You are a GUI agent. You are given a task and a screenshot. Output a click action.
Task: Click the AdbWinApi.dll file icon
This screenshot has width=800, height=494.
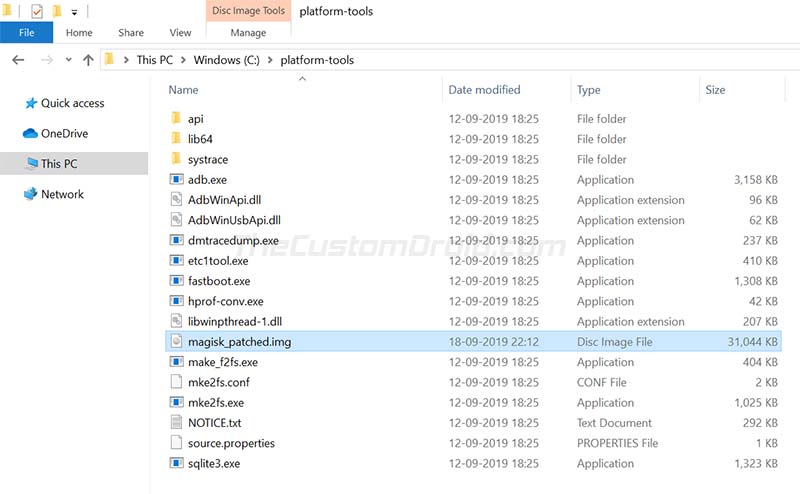pyautogui.click(x=176, y=200)
